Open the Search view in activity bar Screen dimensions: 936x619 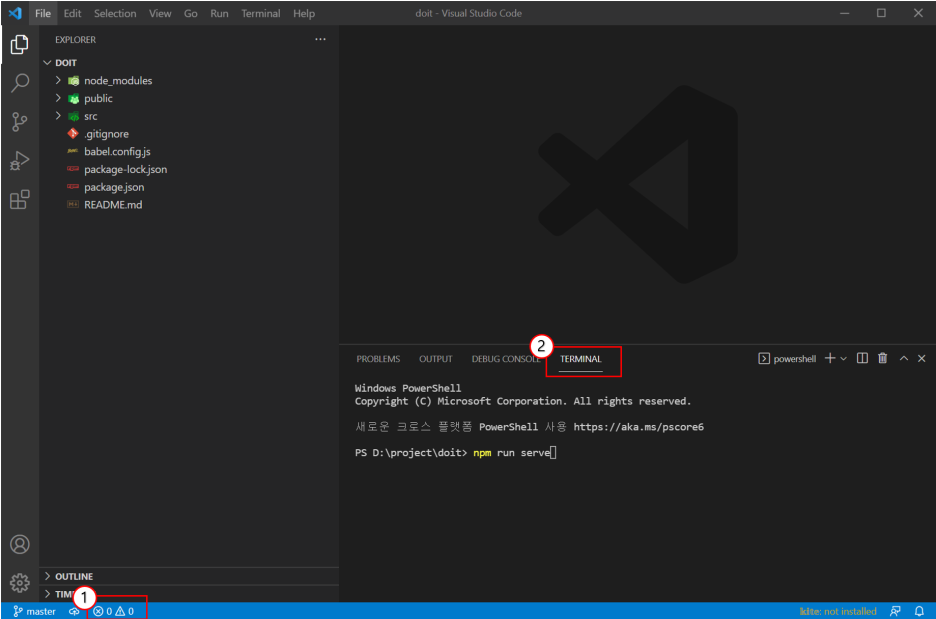click(20, 83)
